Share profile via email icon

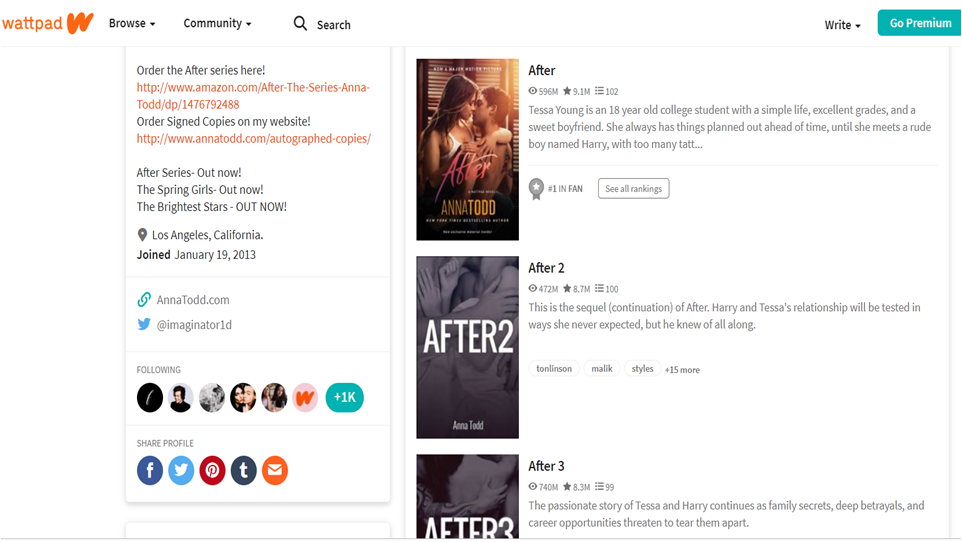[x=275, y=471]
